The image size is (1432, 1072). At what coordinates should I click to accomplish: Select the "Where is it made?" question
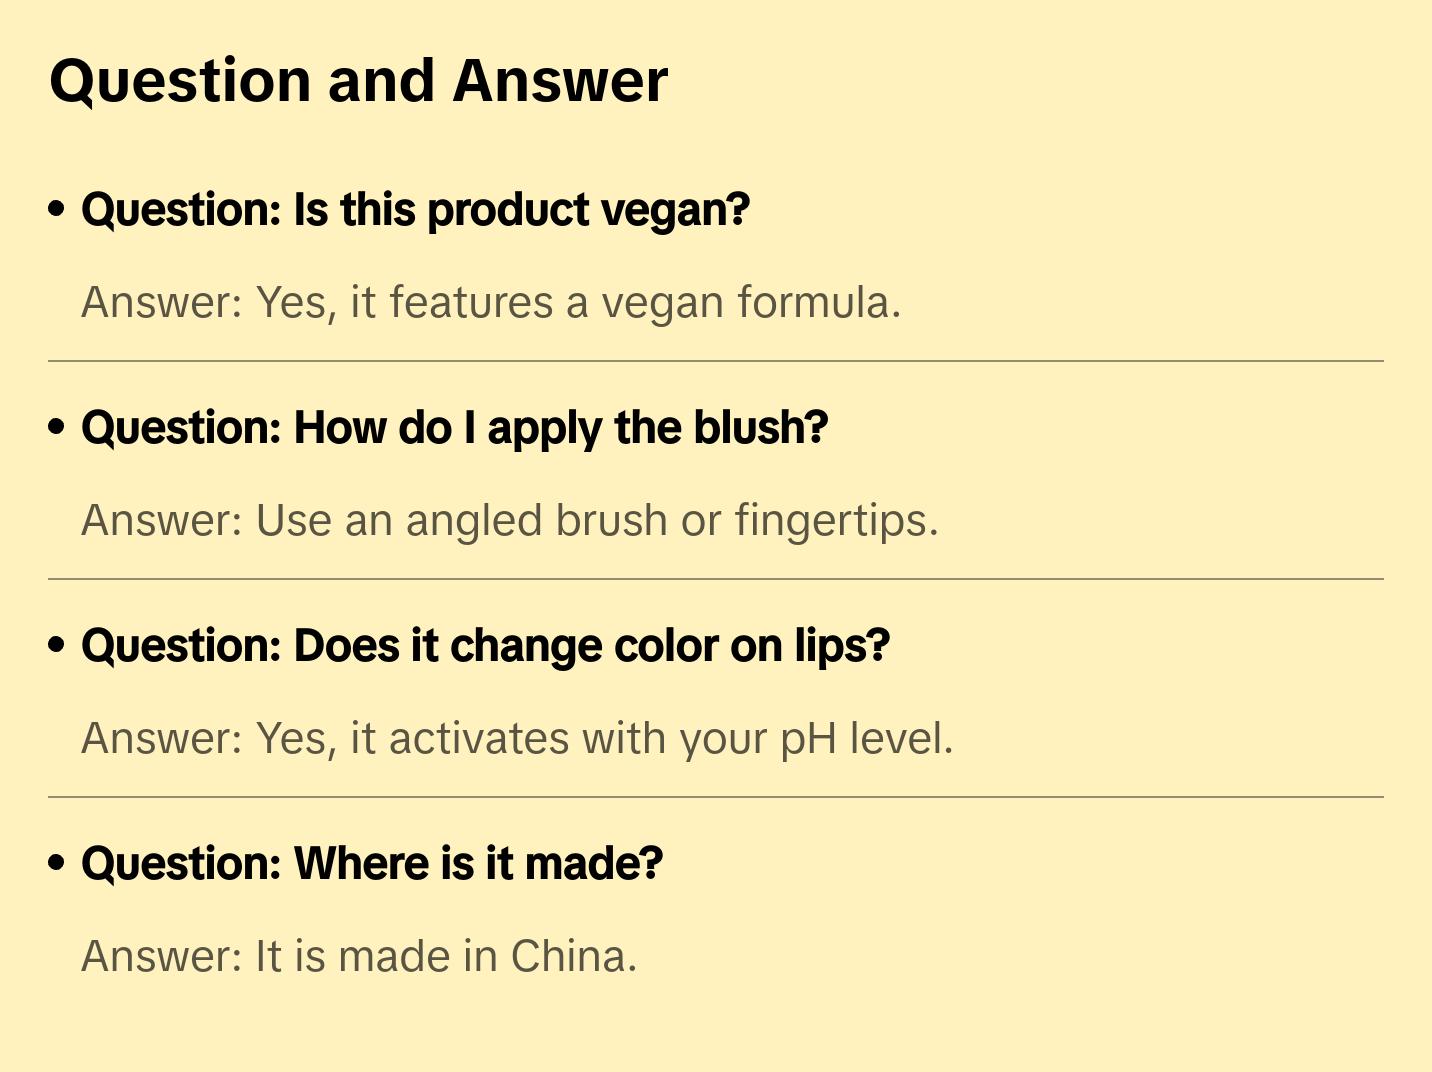[x=372, y=864]
